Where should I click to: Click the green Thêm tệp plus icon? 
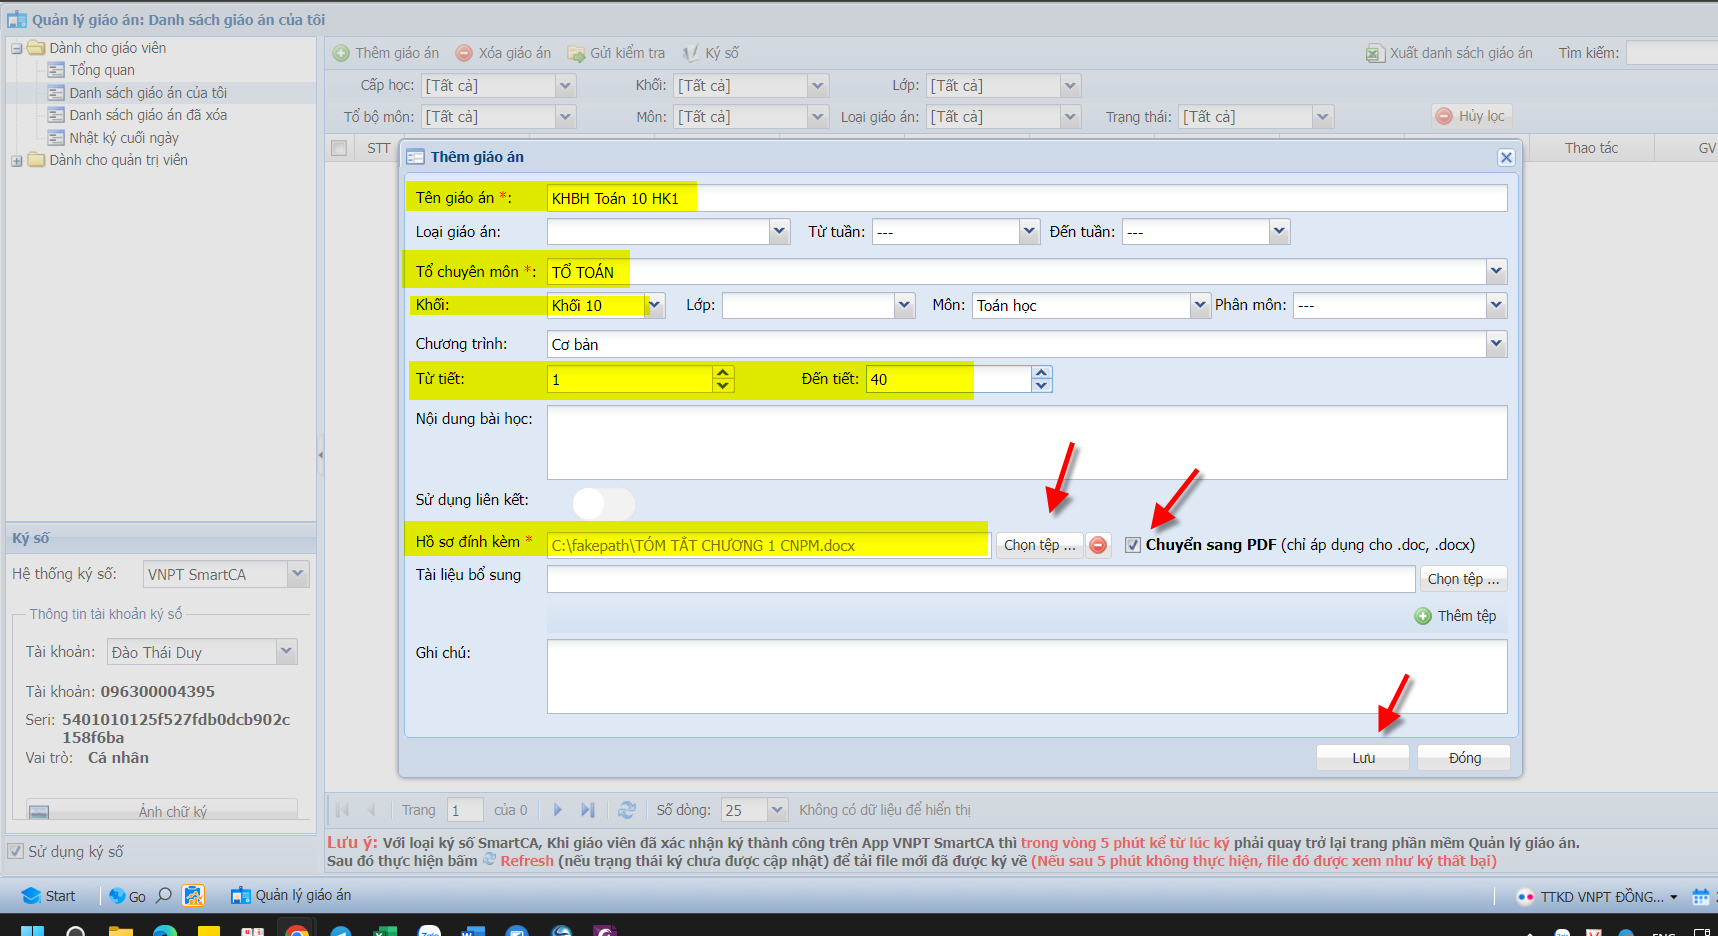coord(1423,616)
